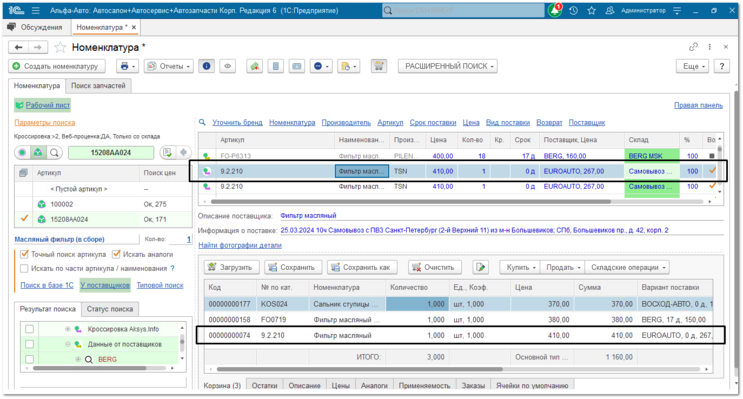Click the Загрузить button
743x399 pixels.
click(231, 267)
